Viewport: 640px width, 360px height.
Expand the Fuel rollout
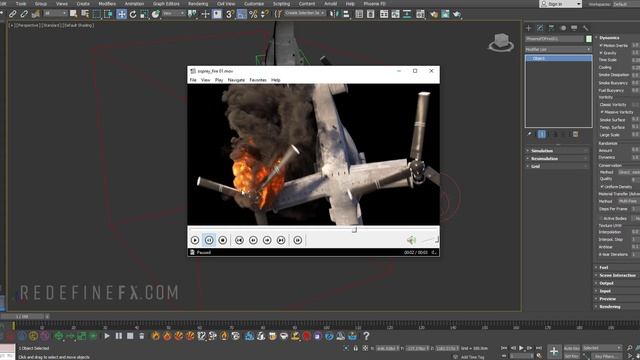[617, 267]
